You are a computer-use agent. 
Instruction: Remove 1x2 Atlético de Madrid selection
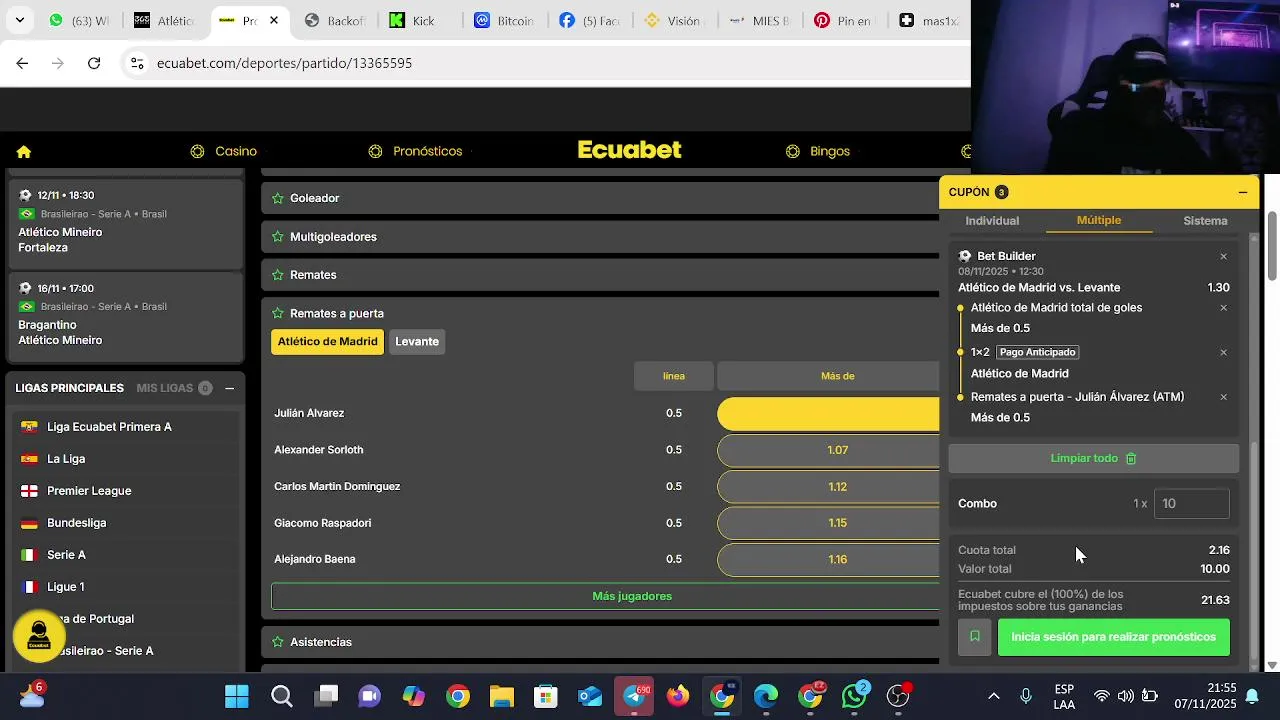click(x=1223, y=353)
